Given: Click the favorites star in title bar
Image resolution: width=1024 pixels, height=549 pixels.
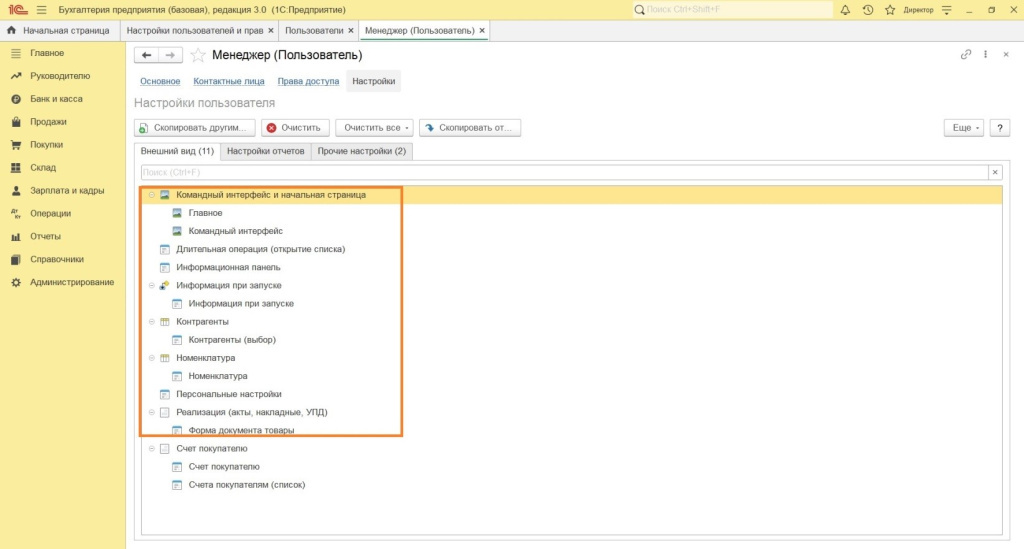Looking at the screenshot, I should [888, 9].
